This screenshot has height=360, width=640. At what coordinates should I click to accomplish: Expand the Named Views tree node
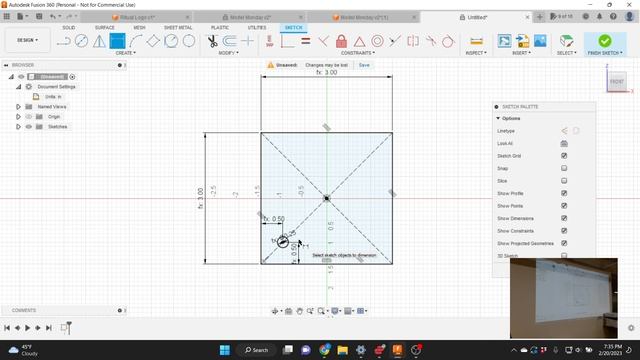point(18,107)
